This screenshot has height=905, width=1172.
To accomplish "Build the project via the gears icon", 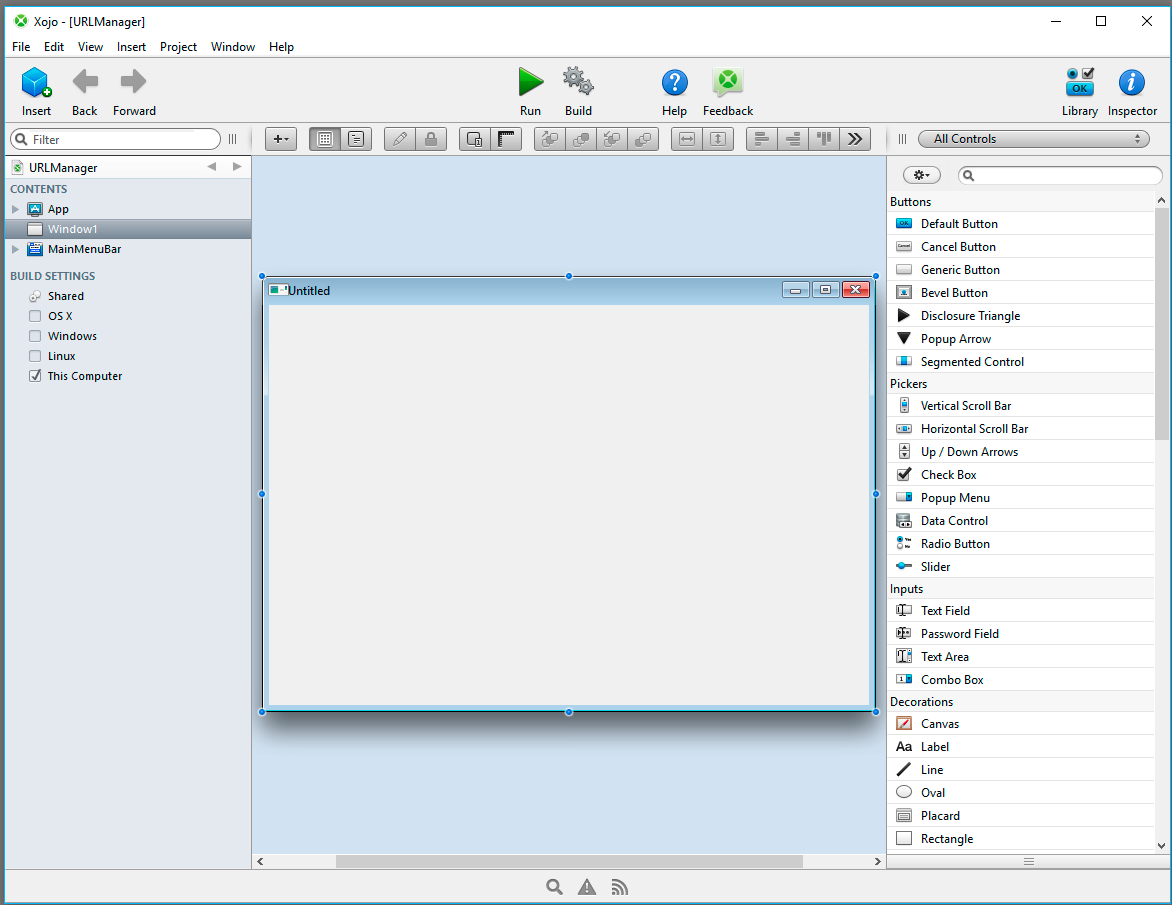I will pos(578,81).
